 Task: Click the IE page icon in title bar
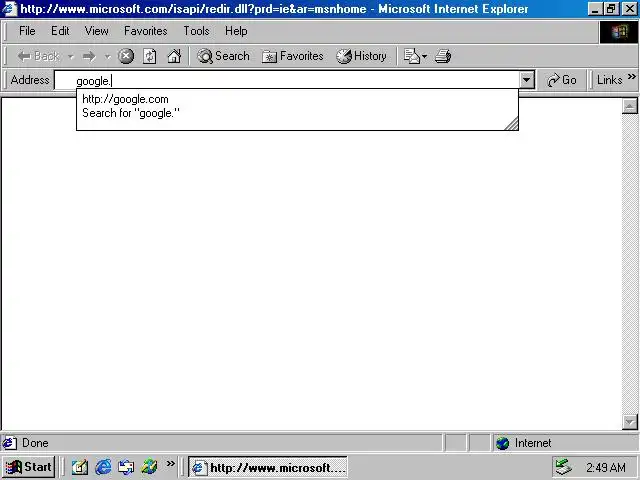click(x=10, y=9)
